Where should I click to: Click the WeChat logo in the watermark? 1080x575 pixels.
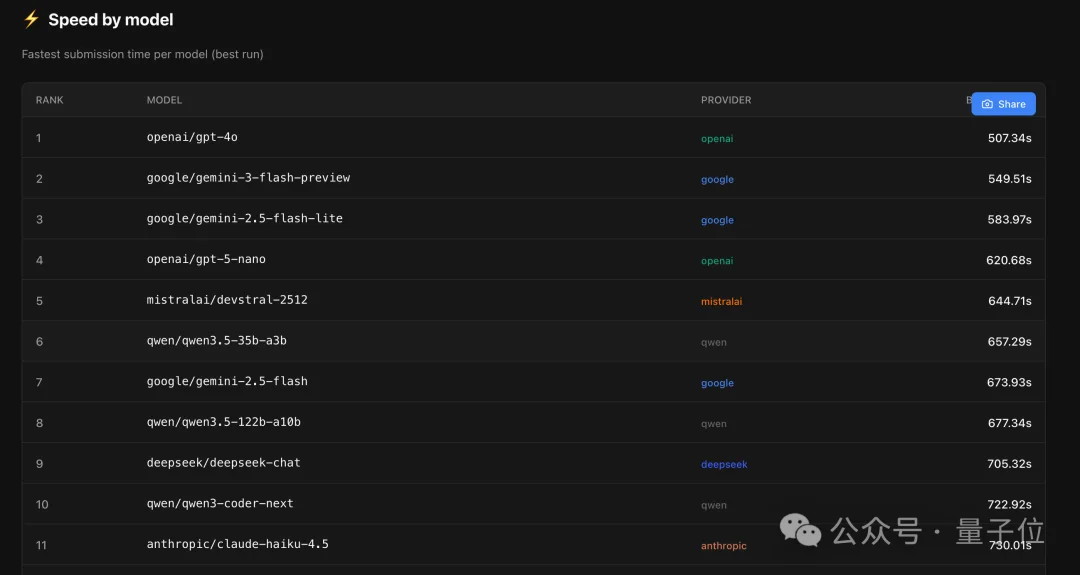click(x=800, y=530)
